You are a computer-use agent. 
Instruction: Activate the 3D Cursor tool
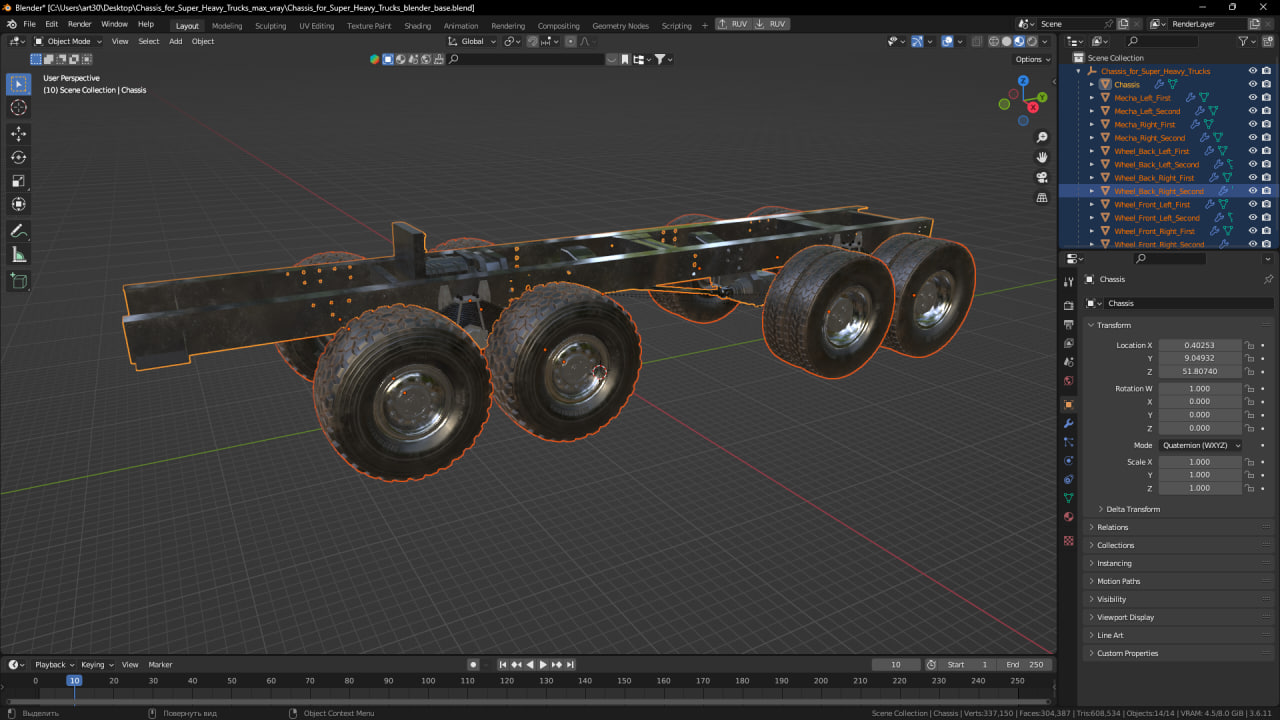point(18,108)
